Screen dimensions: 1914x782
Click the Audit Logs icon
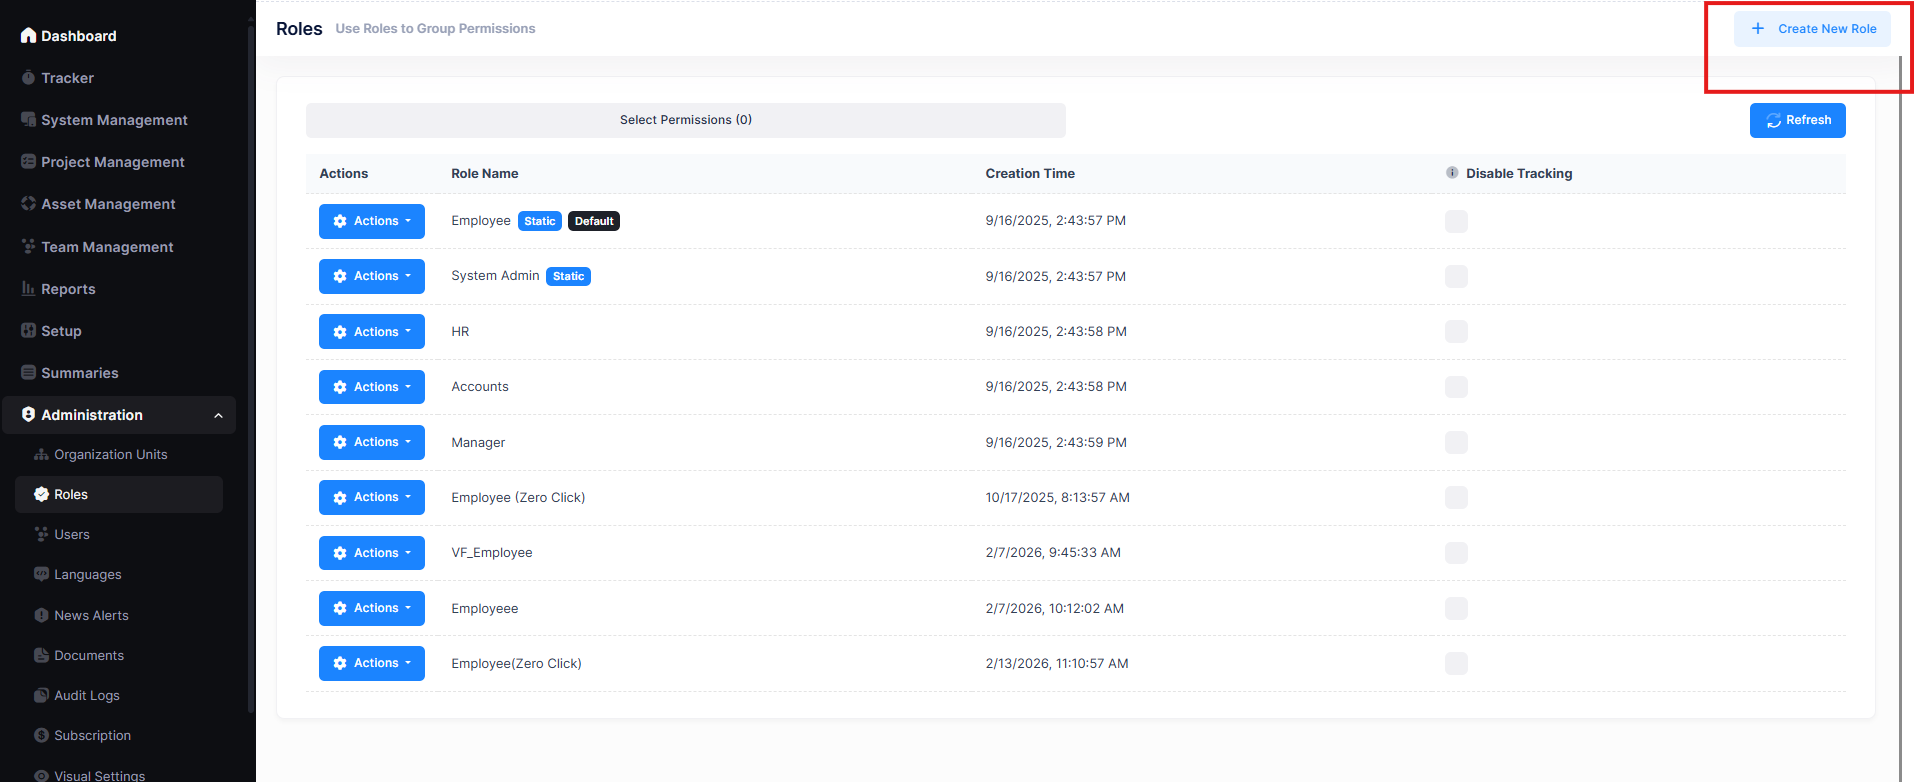tap(41, 696)
